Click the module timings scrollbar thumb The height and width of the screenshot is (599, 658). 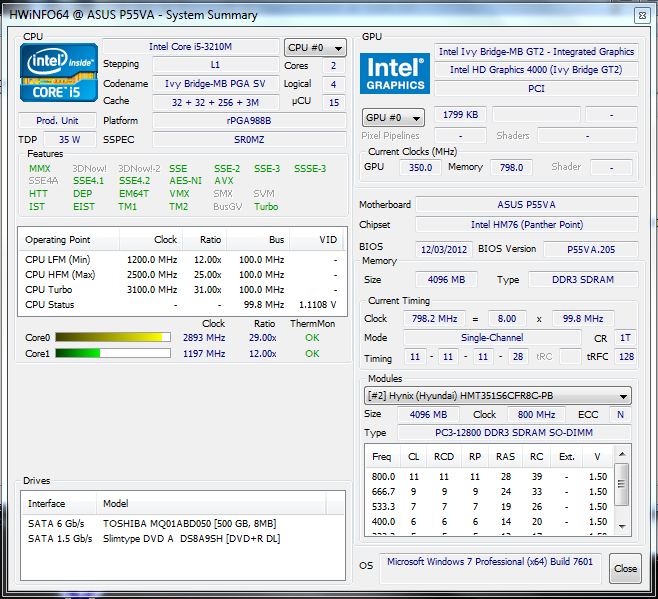pyautogui.click(x=621, y=484)
